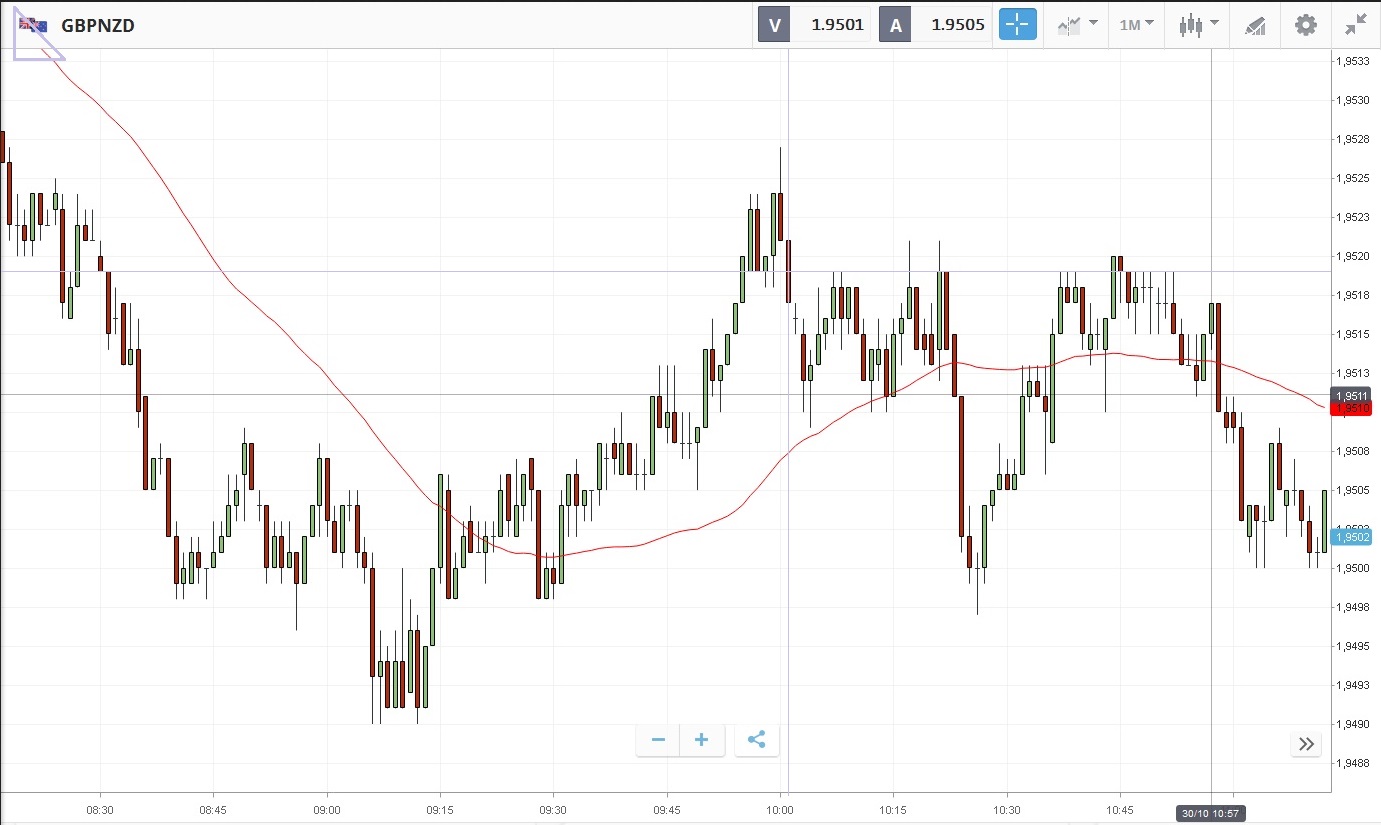This screenshot has height=825, width=1381.
Task: Click the V sell button
Action: pos(774,25)
